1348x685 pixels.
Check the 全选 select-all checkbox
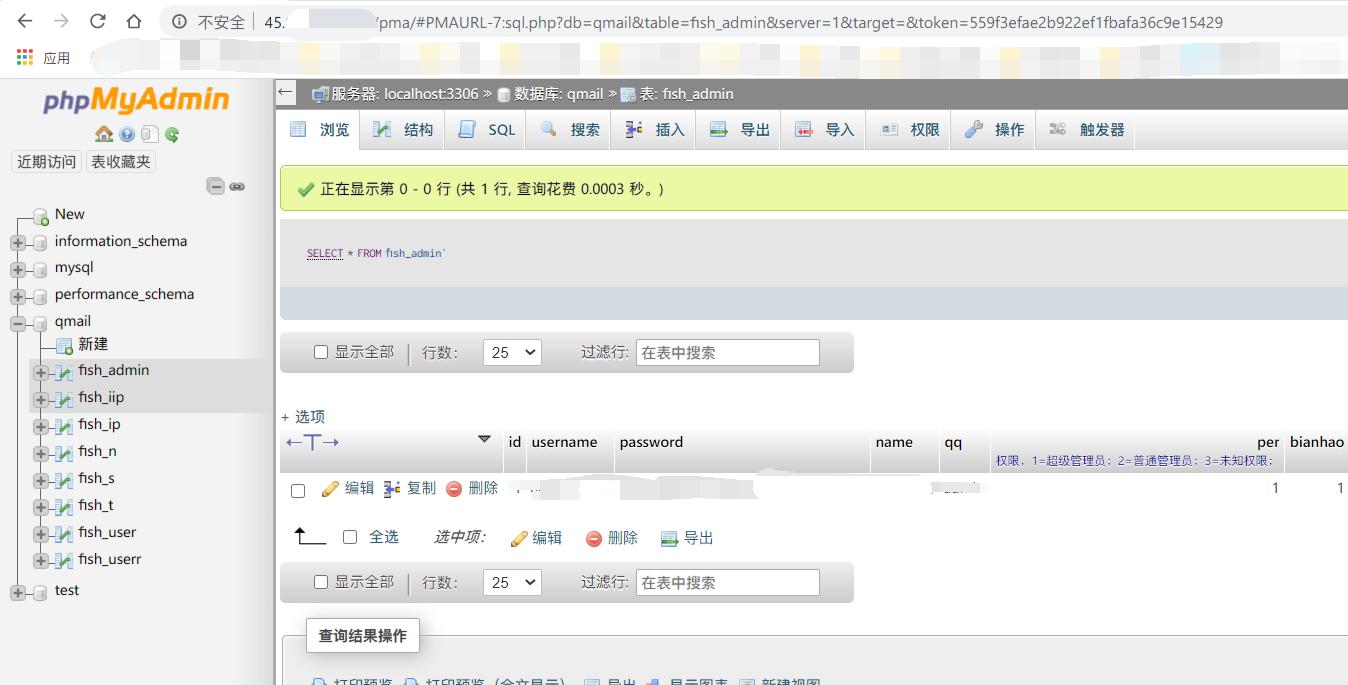pyautogui.click(x=351, y=537)
